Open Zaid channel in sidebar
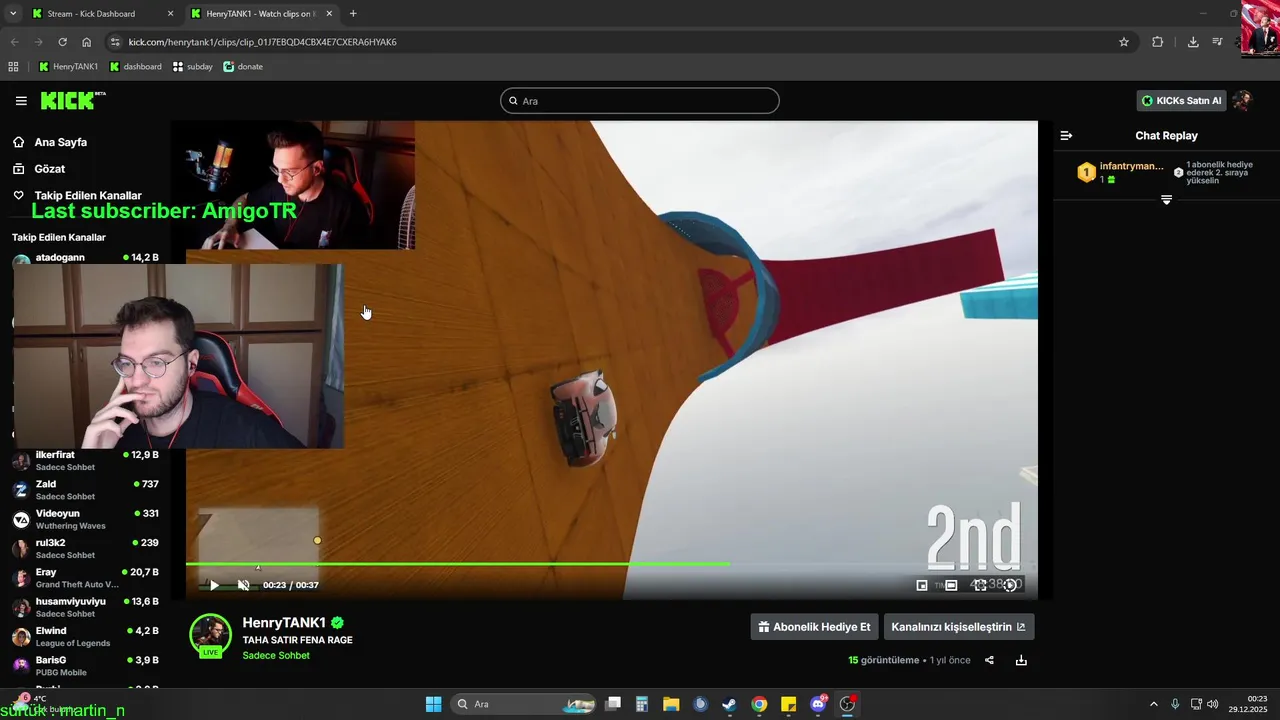This screenshot has width=1280, height=720. 85,490
